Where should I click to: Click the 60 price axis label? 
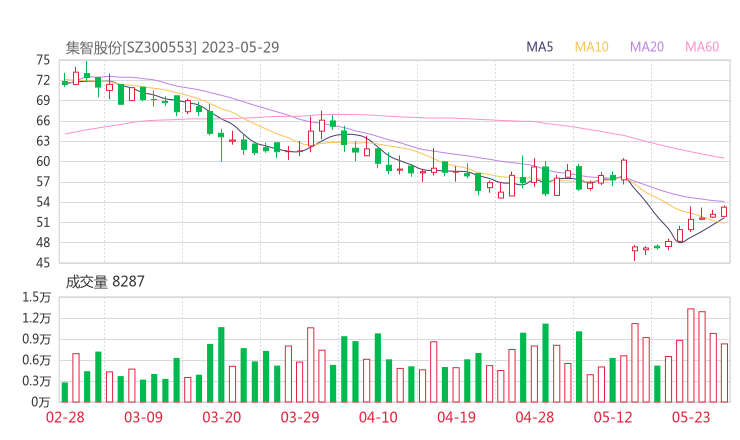42,161
